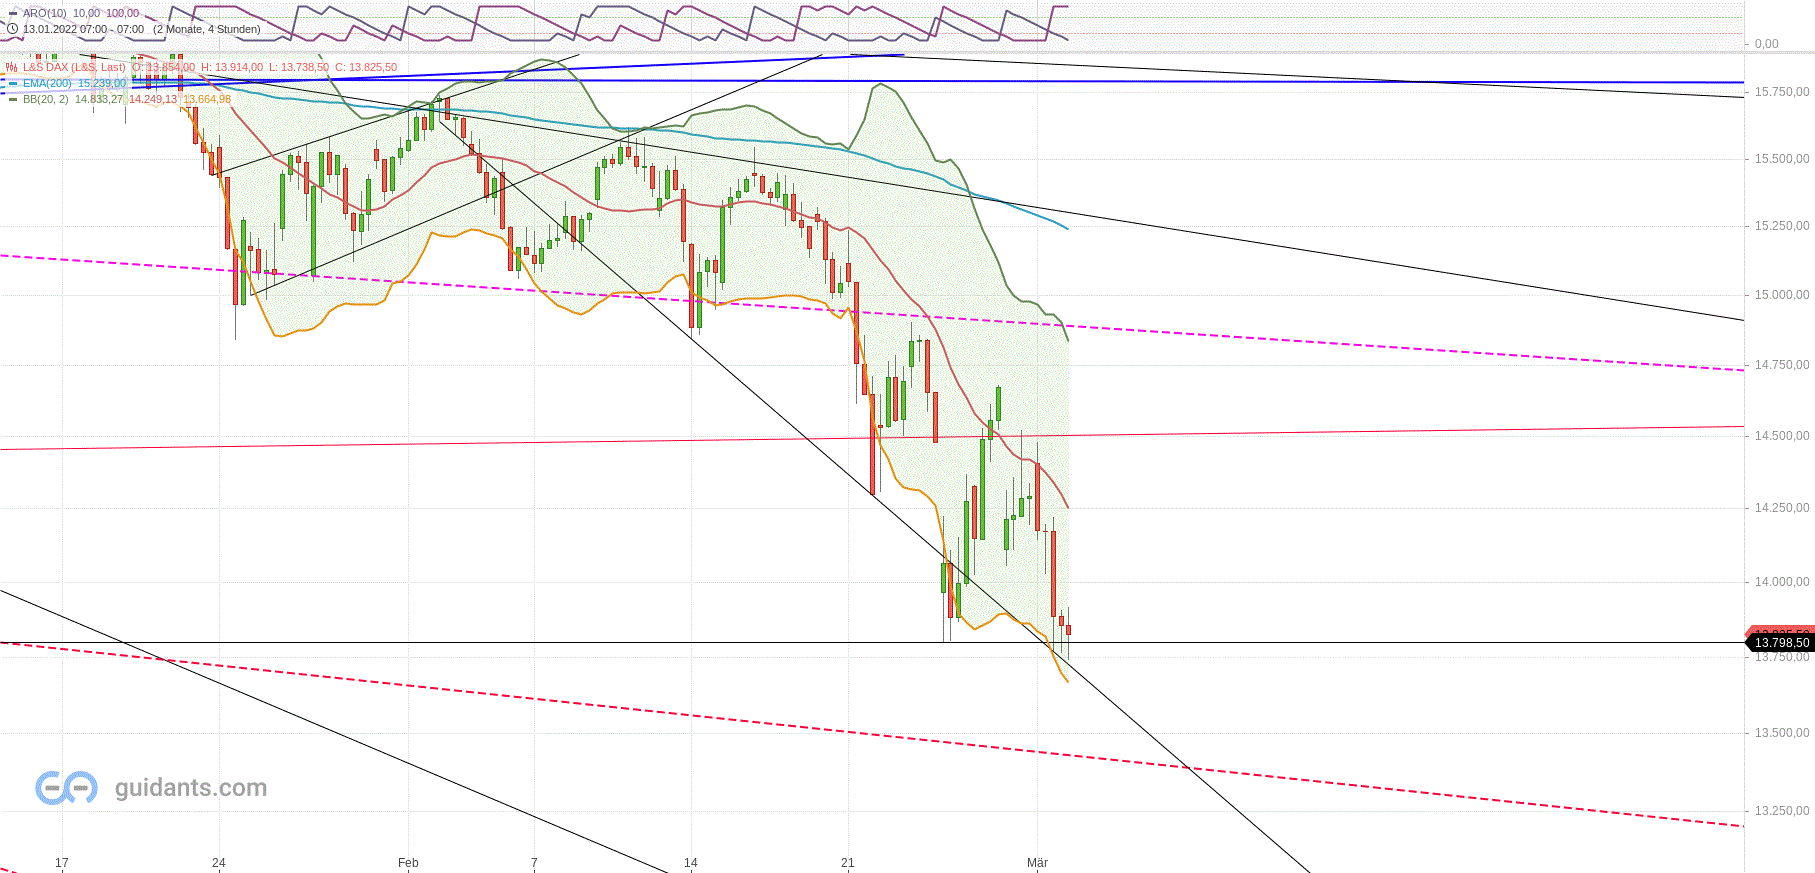Click the '(2 Monate, 4 Stunden)' timeframe text
Image resolution: width=1815 pixels, height=873 pixels.
[x=207, y=29]
